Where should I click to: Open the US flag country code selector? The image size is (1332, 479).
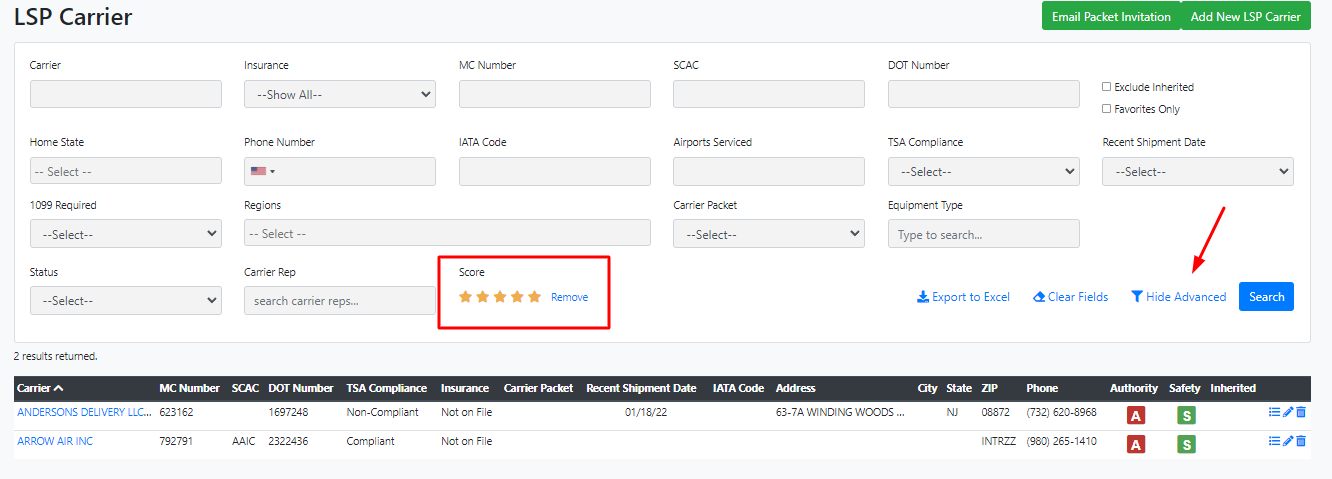(x=263, y=171)
